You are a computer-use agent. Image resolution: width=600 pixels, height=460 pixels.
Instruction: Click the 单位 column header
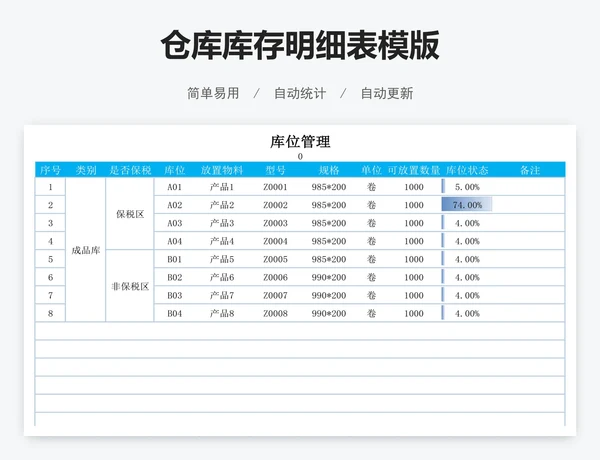371,170
